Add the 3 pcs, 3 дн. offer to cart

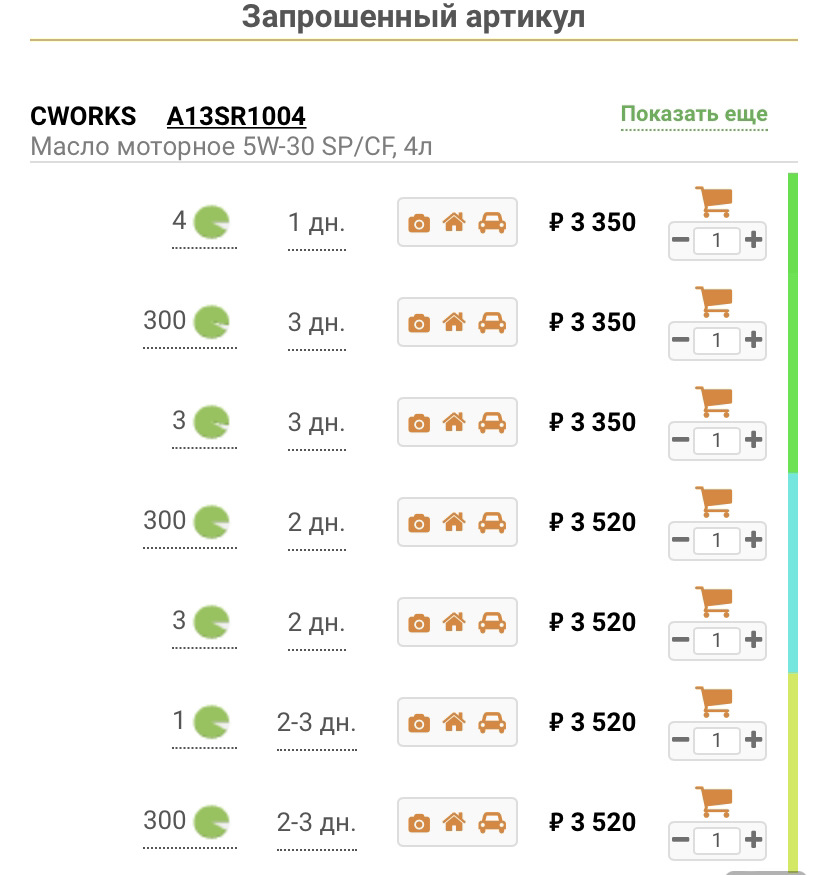click(x=716, y=401)
